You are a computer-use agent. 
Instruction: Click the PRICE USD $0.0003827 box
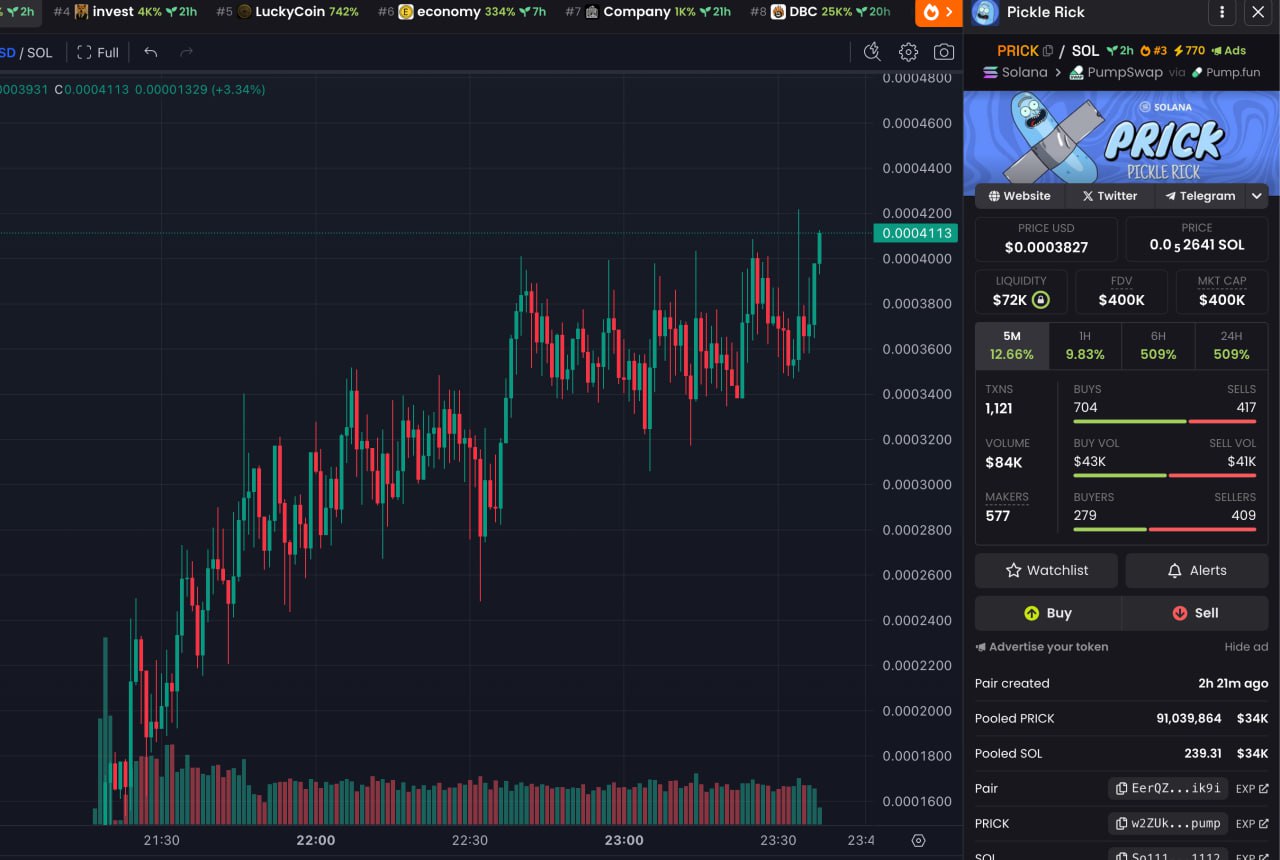[1046, 239]
